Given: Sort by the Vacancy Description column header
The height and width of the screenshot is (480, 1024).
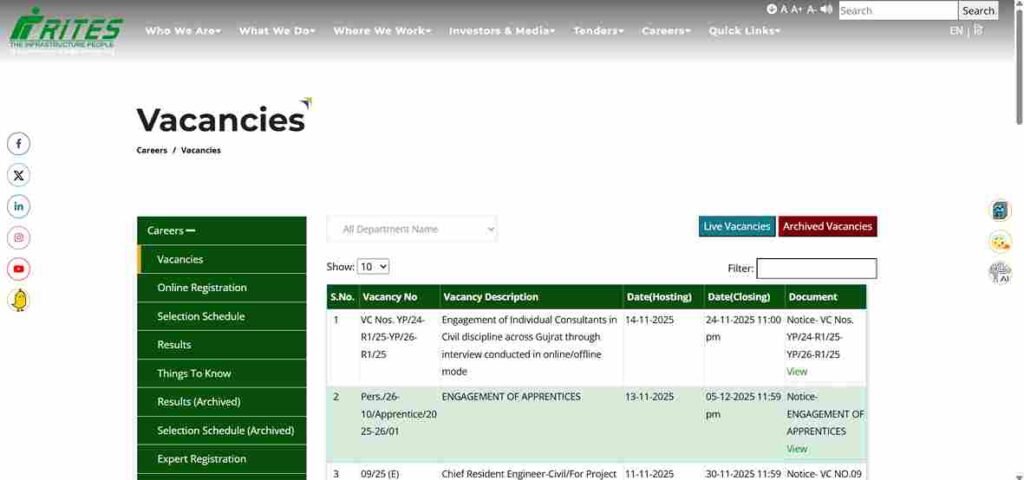Looking at the screenshot, I should [531, 297].
